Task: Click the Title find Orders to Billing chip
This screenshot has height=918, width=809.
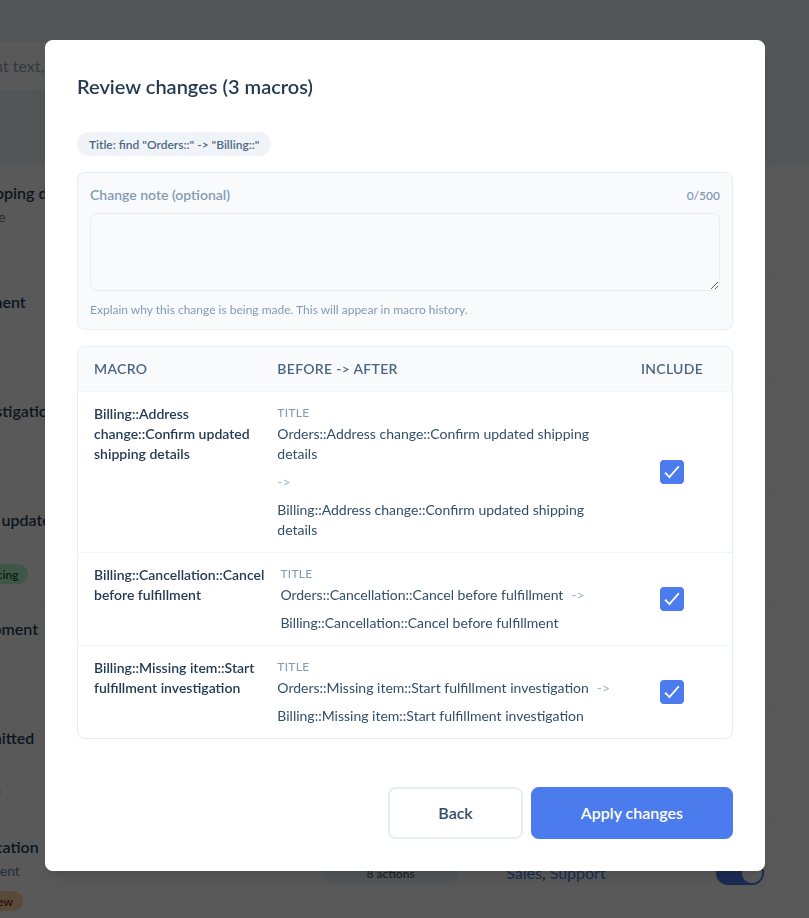Action: [x=174, y=145]
